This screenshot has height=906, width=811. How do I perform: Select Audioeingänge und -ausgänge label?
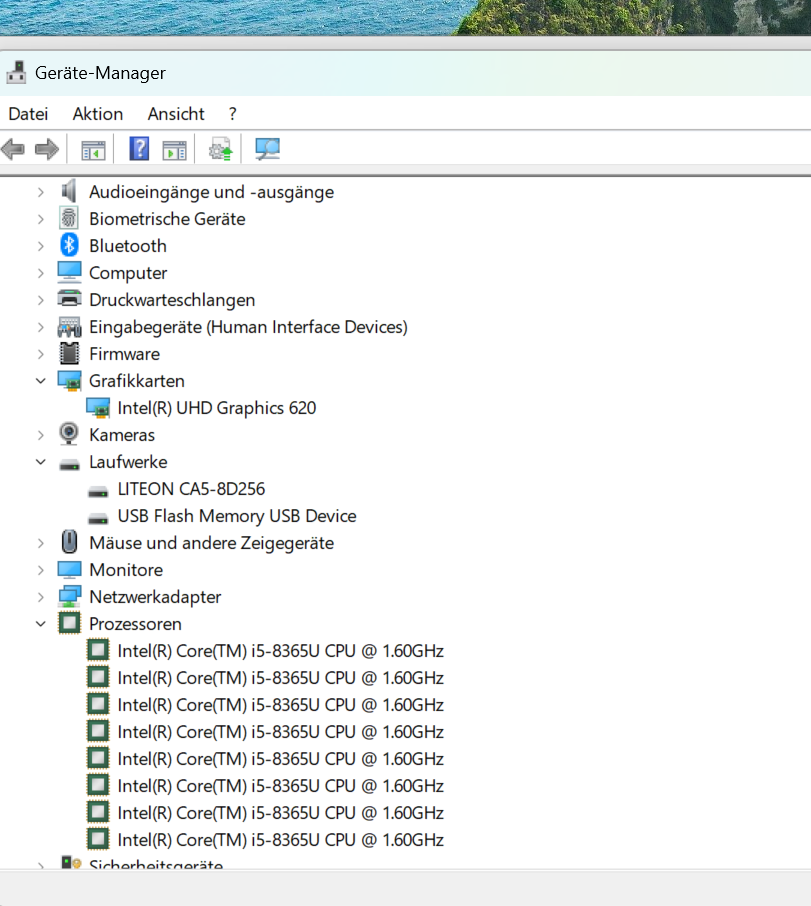(x=211, y=192)
